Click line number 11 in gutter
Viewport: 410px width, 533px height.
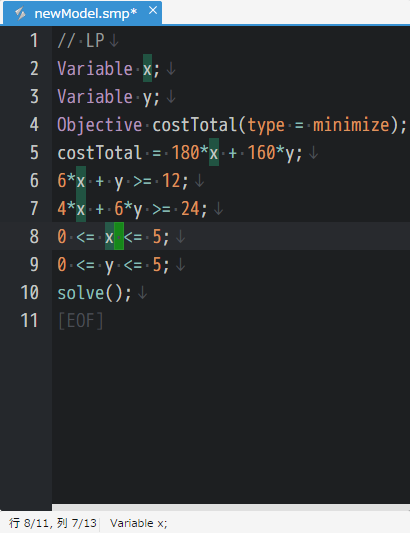(29, 320)
